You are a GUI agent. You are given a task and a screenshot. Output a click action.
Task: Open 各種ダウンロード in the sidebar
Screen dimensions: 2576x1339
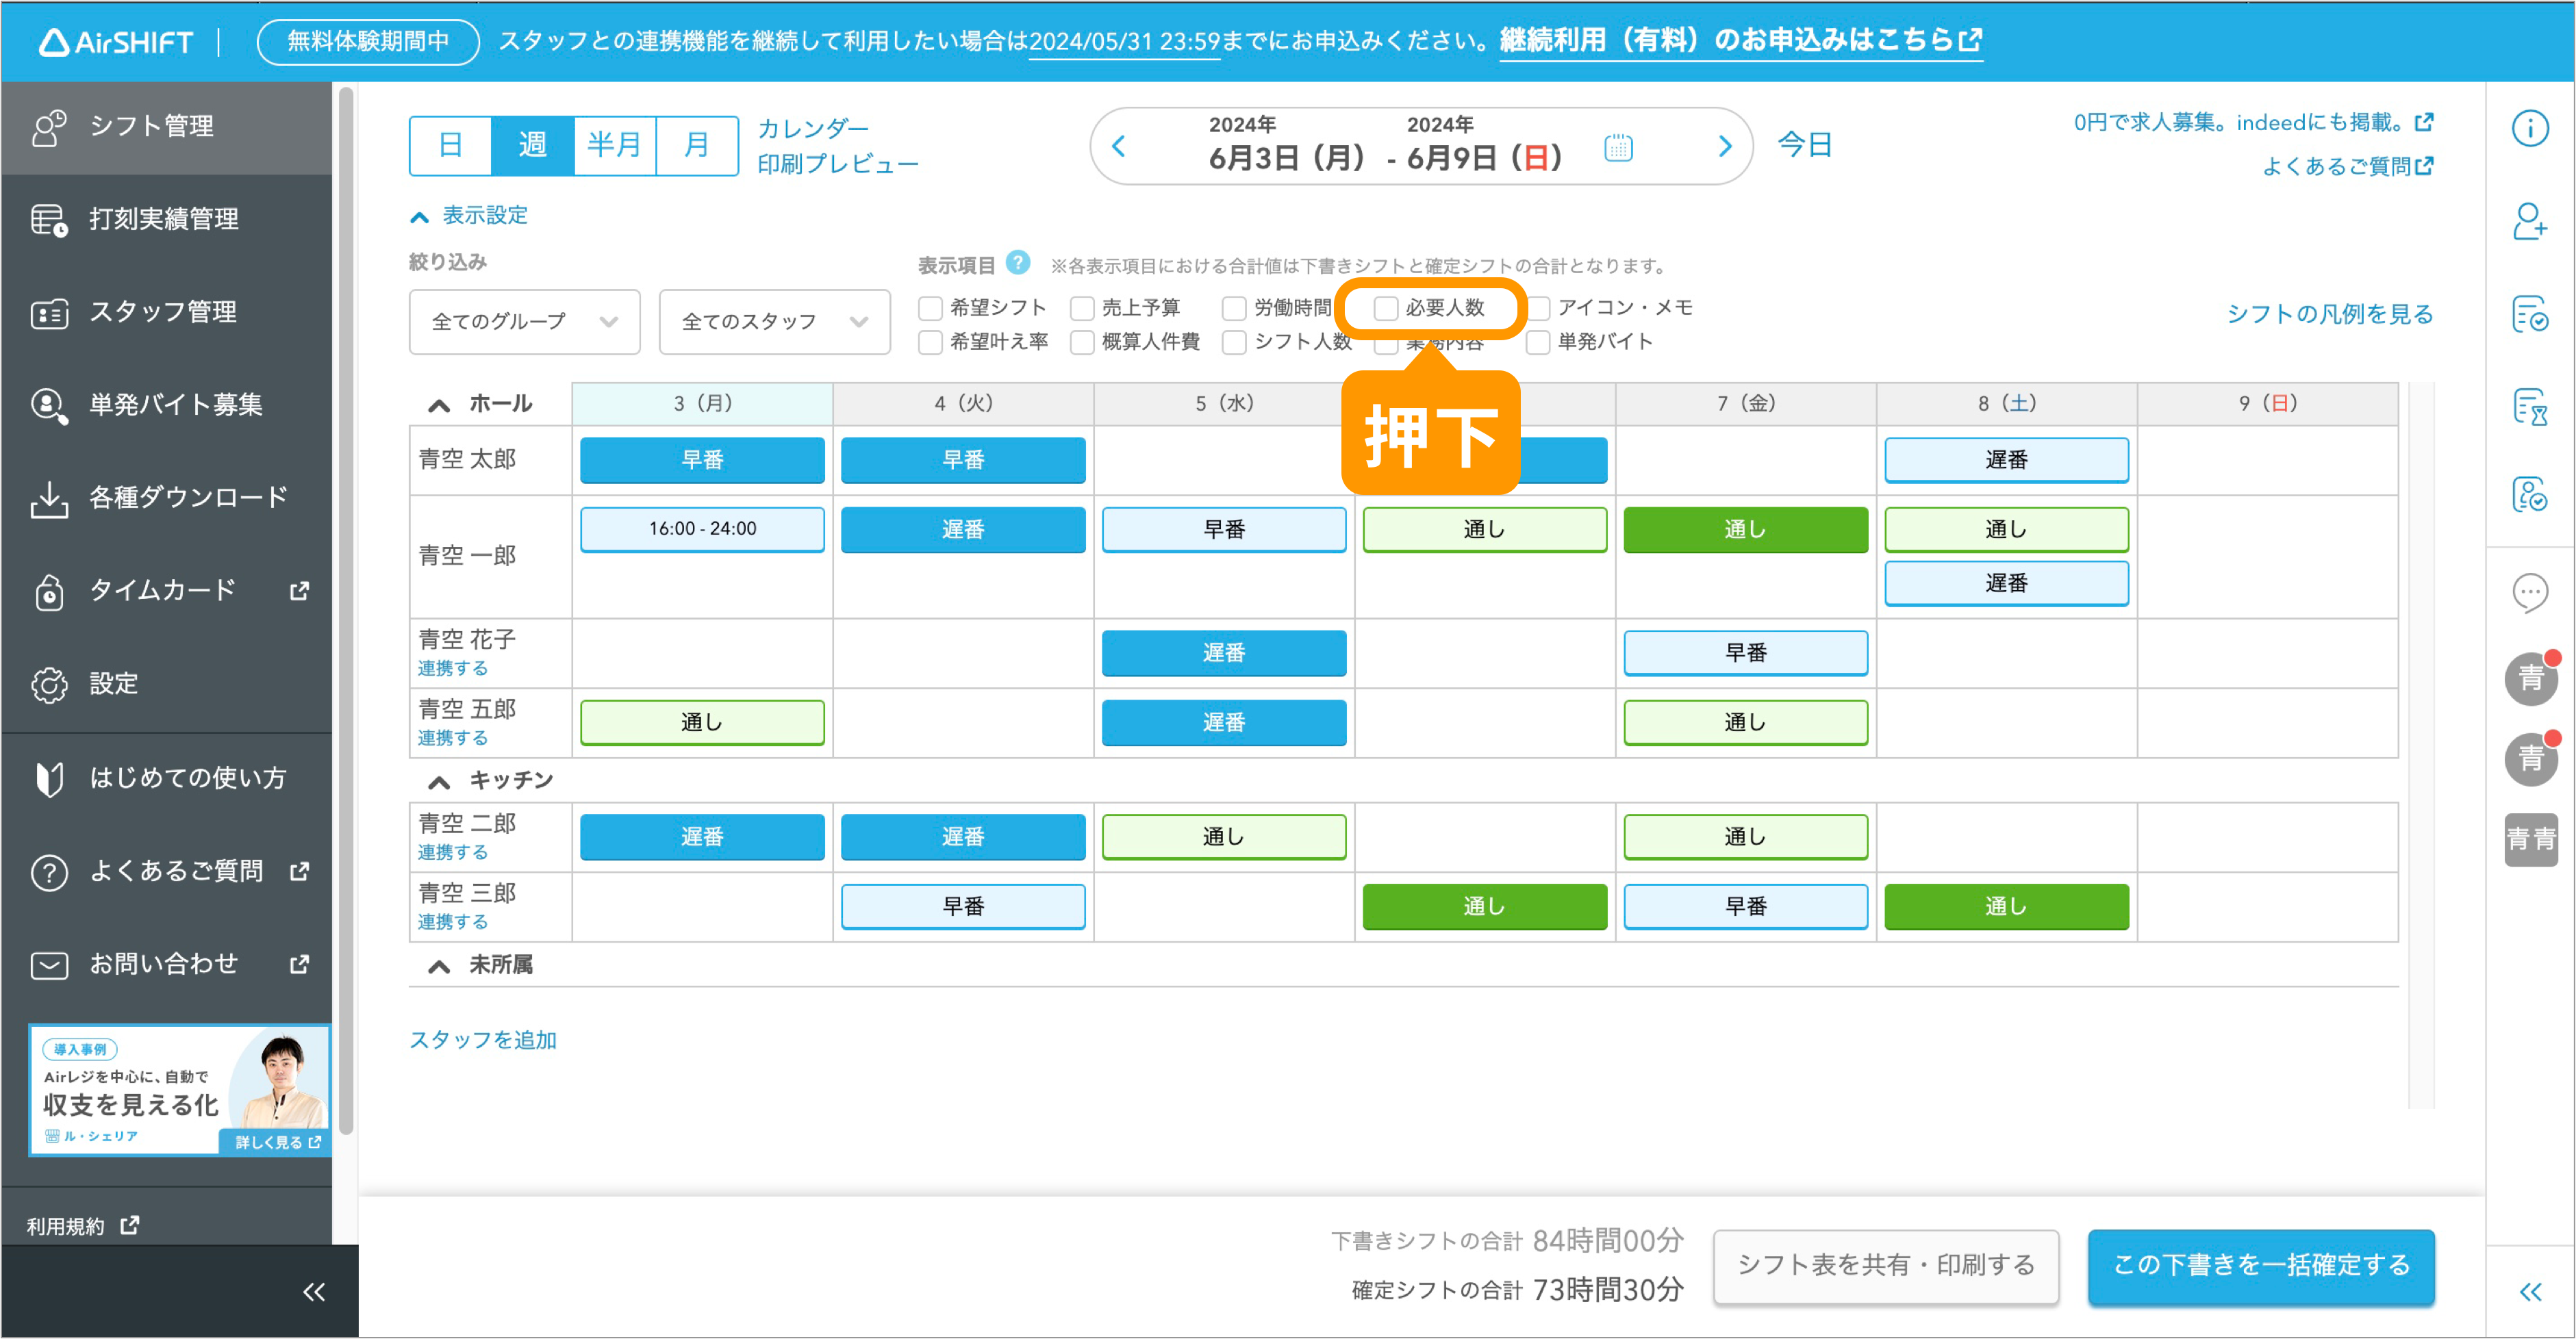(166, 498)
